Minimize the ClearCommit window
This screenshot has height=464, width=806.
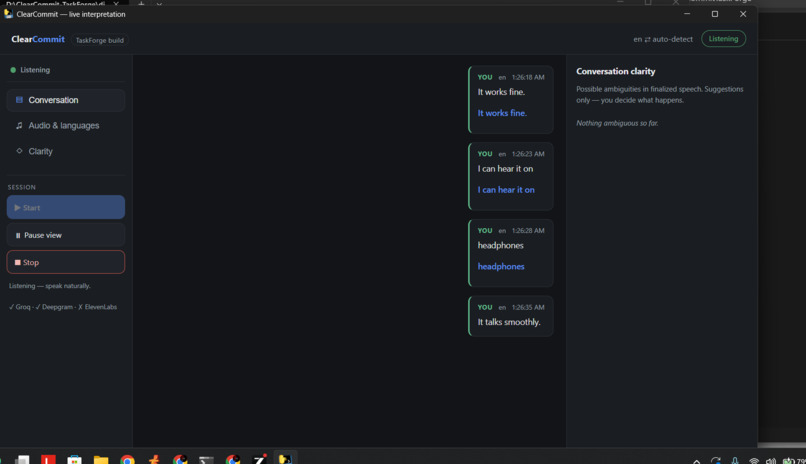[687, 14]
